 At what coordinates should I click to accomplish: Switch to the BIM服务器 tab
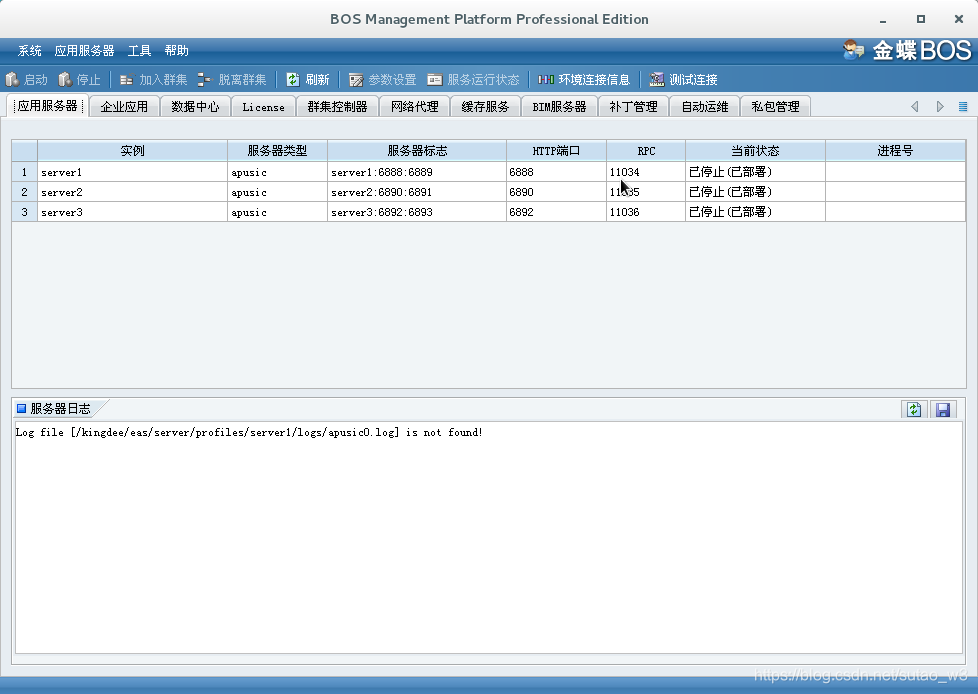(559, 107)
